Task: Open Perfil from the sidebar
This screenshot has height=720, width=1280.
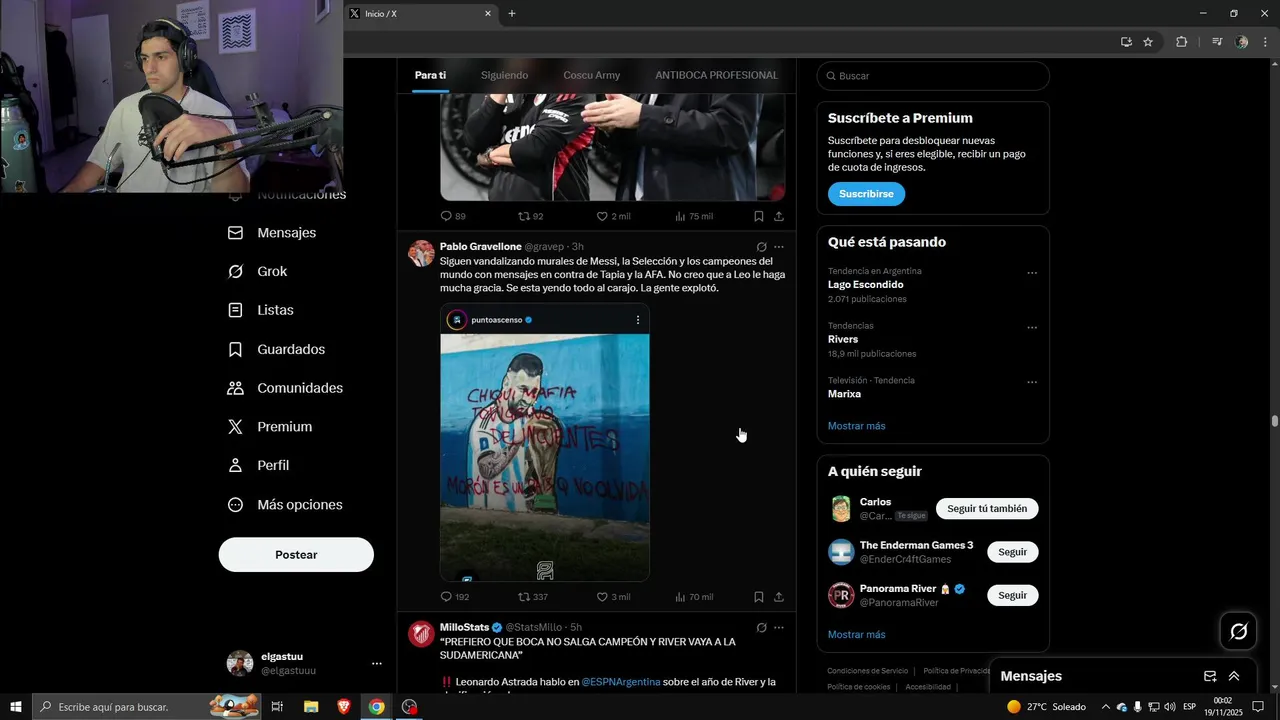Action: pyautogui.click(x=258, y=465)
